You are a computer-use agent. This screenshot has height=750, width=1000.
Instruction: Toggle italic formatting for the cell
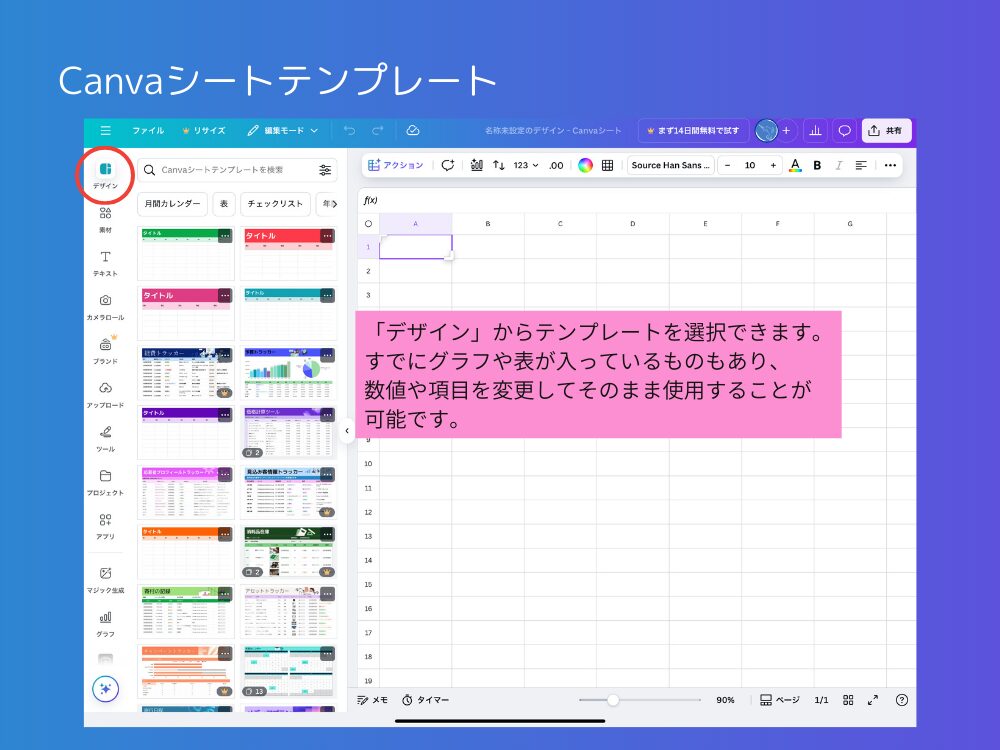tap(838, 166)
